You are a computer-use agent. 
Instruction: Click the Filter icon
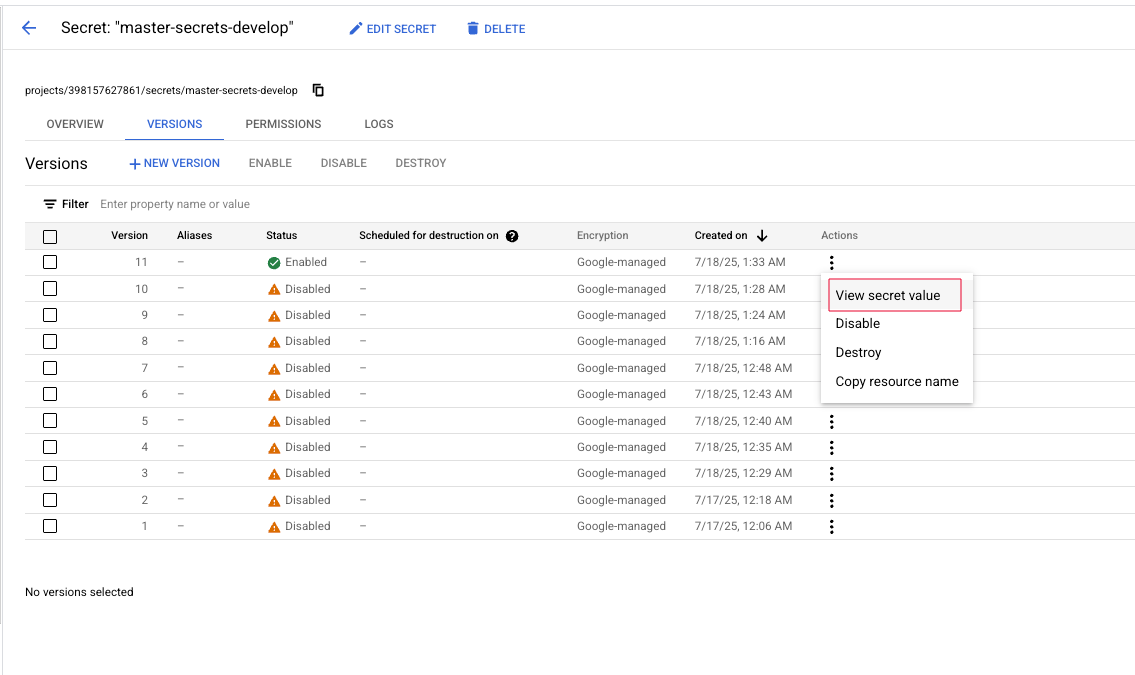pyautogui.click(x=50, y=204)
